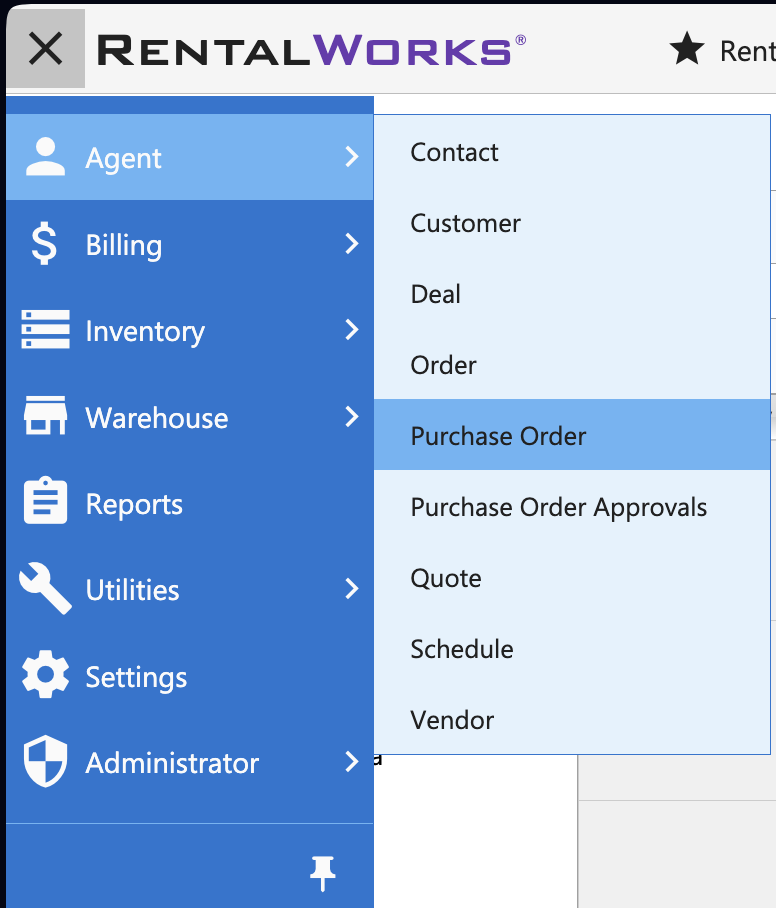Open the Inventory menu label

145,332
